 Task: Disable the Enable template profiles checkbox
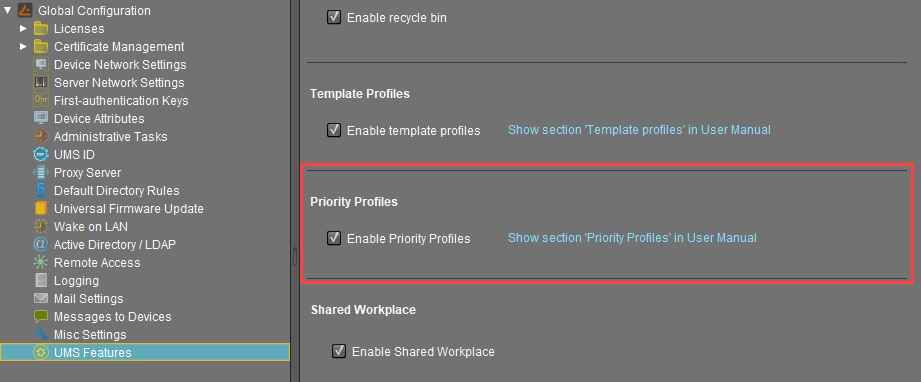(334, 130)
